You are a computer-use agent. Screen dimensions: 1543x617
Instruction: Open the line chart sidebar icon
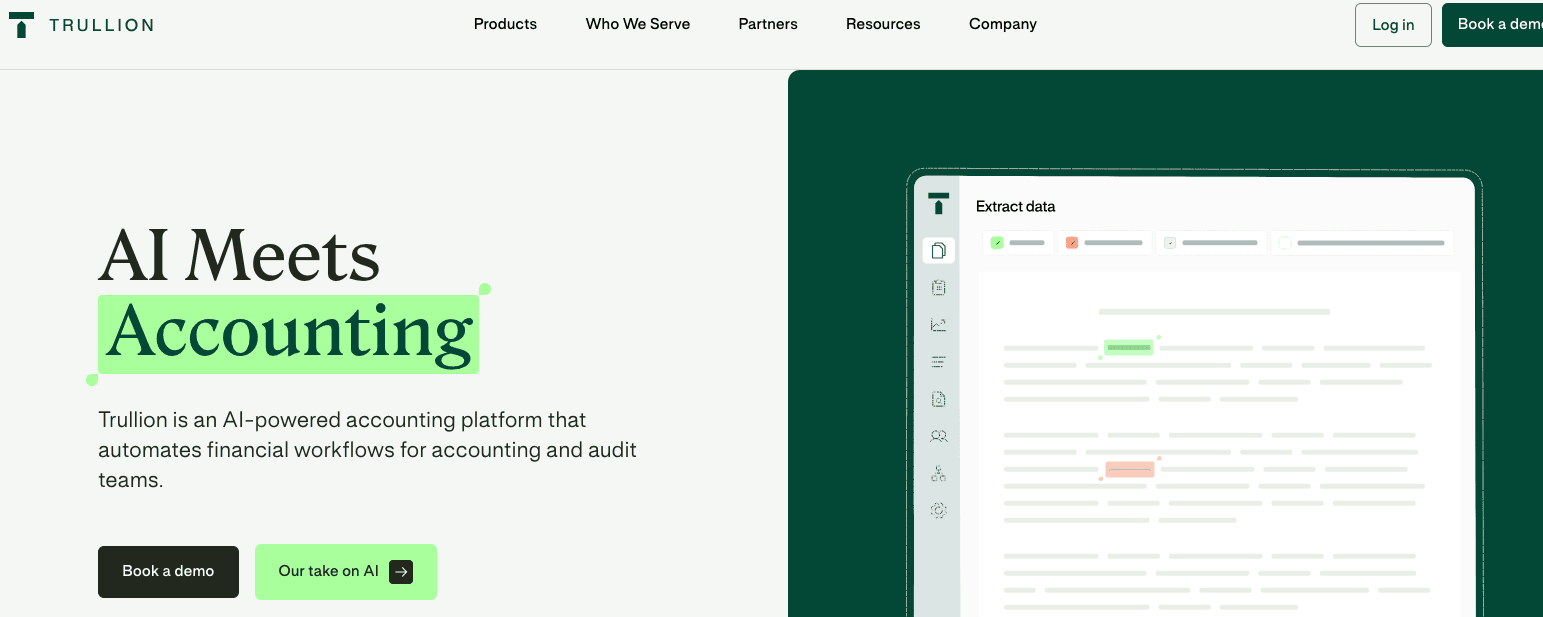(x=938, y=325)
